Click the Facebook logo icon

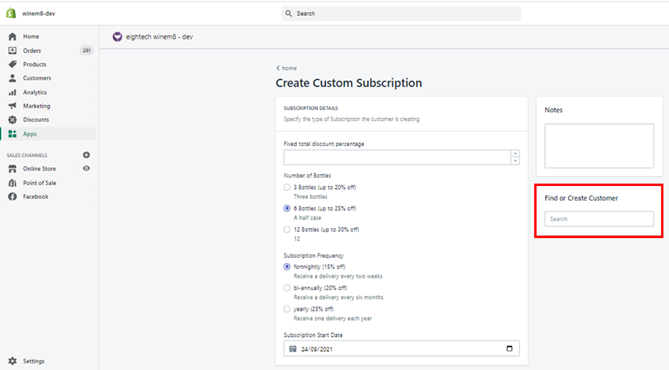click(x=12, y=196)
